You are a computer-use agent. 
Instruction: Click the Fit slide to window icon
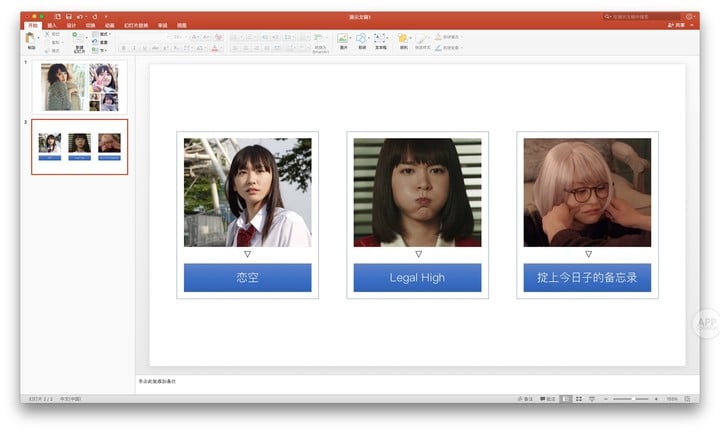[x=687, y=399]
